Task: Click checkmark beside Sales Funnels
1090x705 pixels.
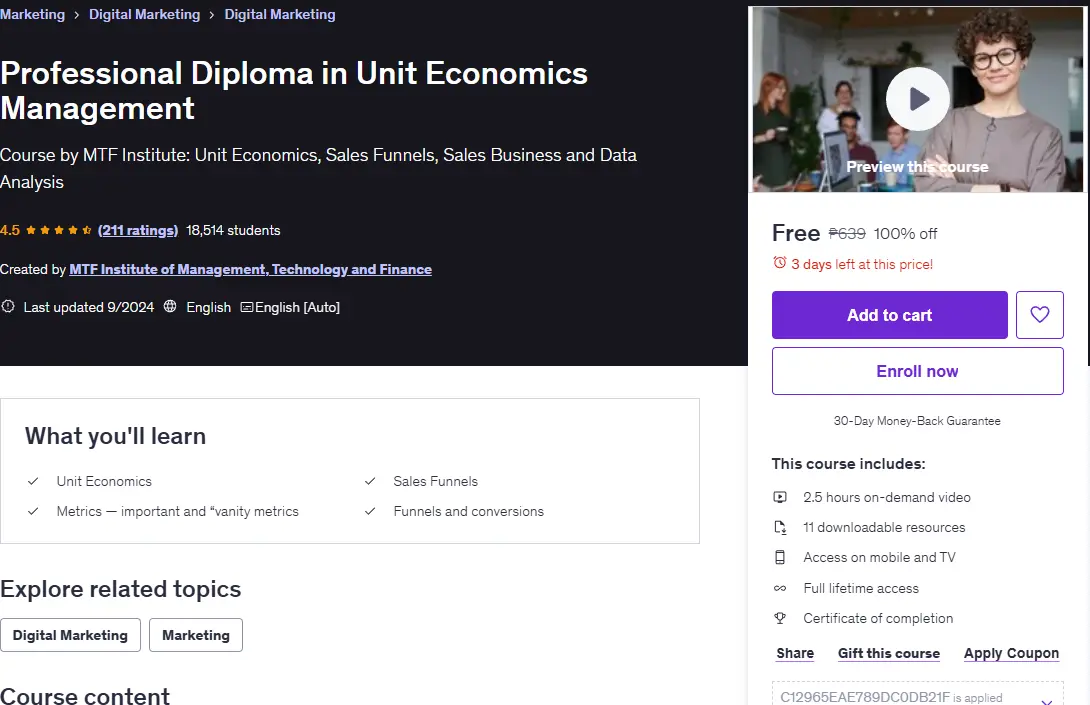Action: (x=370, y=481)
